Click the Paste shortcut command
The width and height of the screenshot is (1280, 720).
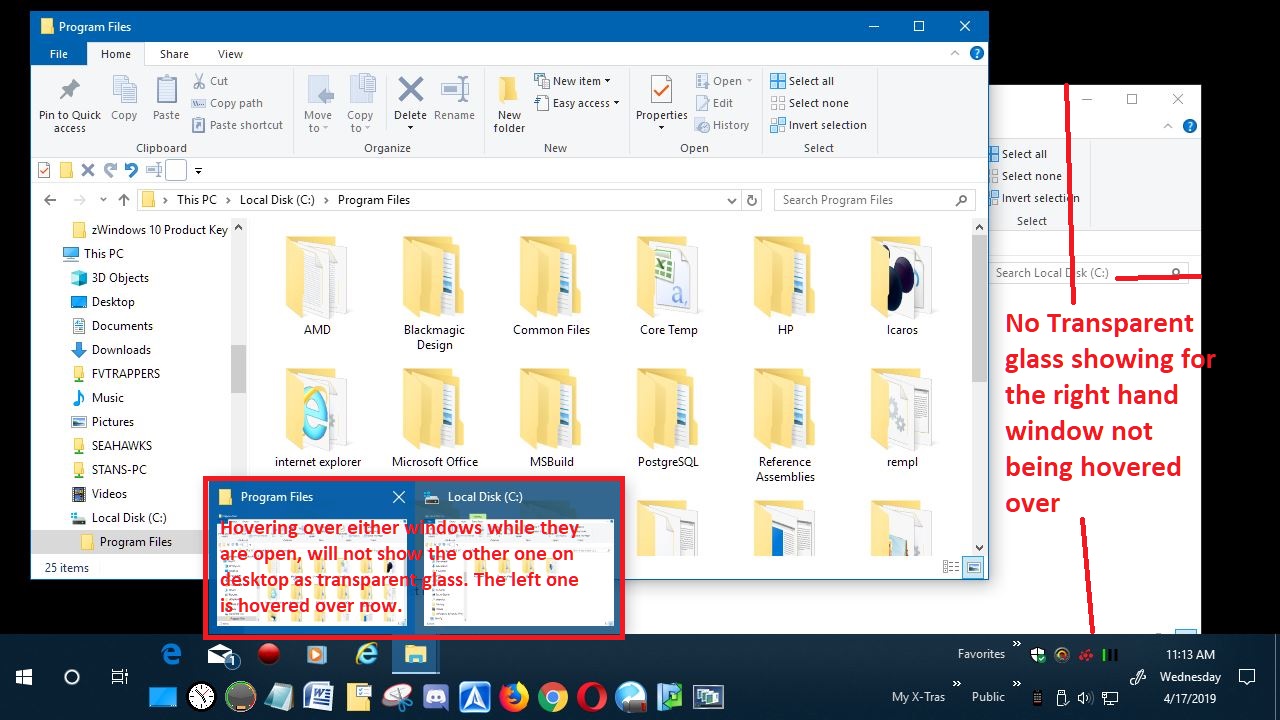coord(237,125)
